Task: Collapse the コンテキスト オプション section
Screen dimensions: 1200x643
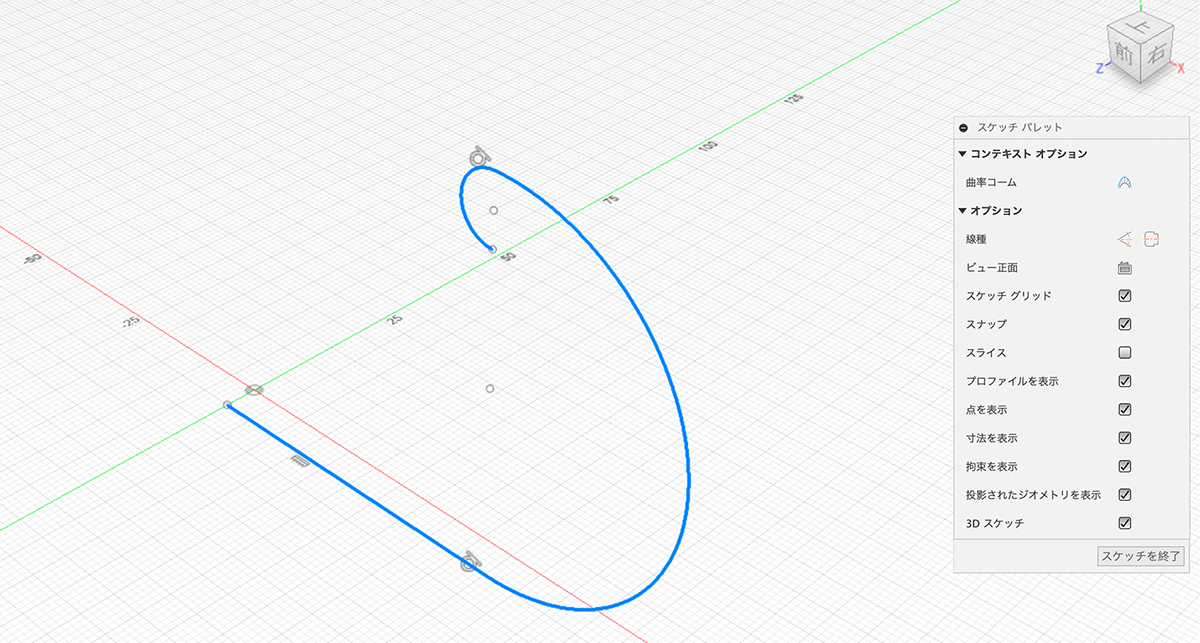Action: (x=962, y=154)
